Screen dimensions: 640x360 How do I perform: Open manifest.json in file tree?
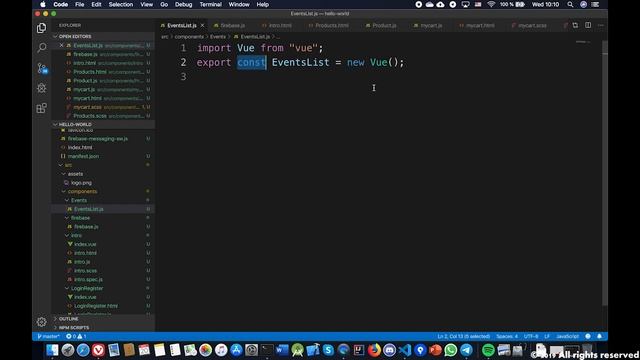click(x=103, y=156)
